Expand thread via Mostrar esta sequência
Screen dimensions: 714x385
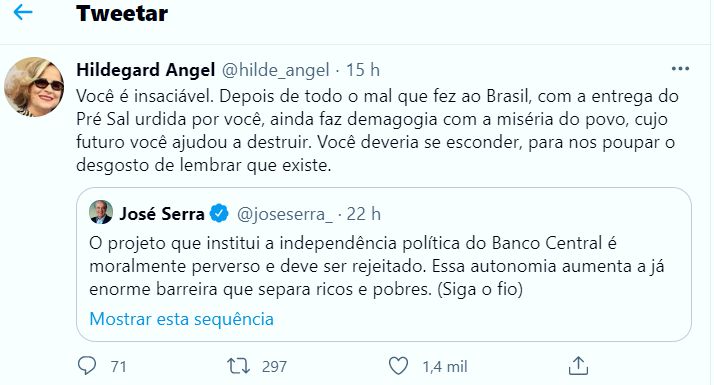[x=181, y=318]
